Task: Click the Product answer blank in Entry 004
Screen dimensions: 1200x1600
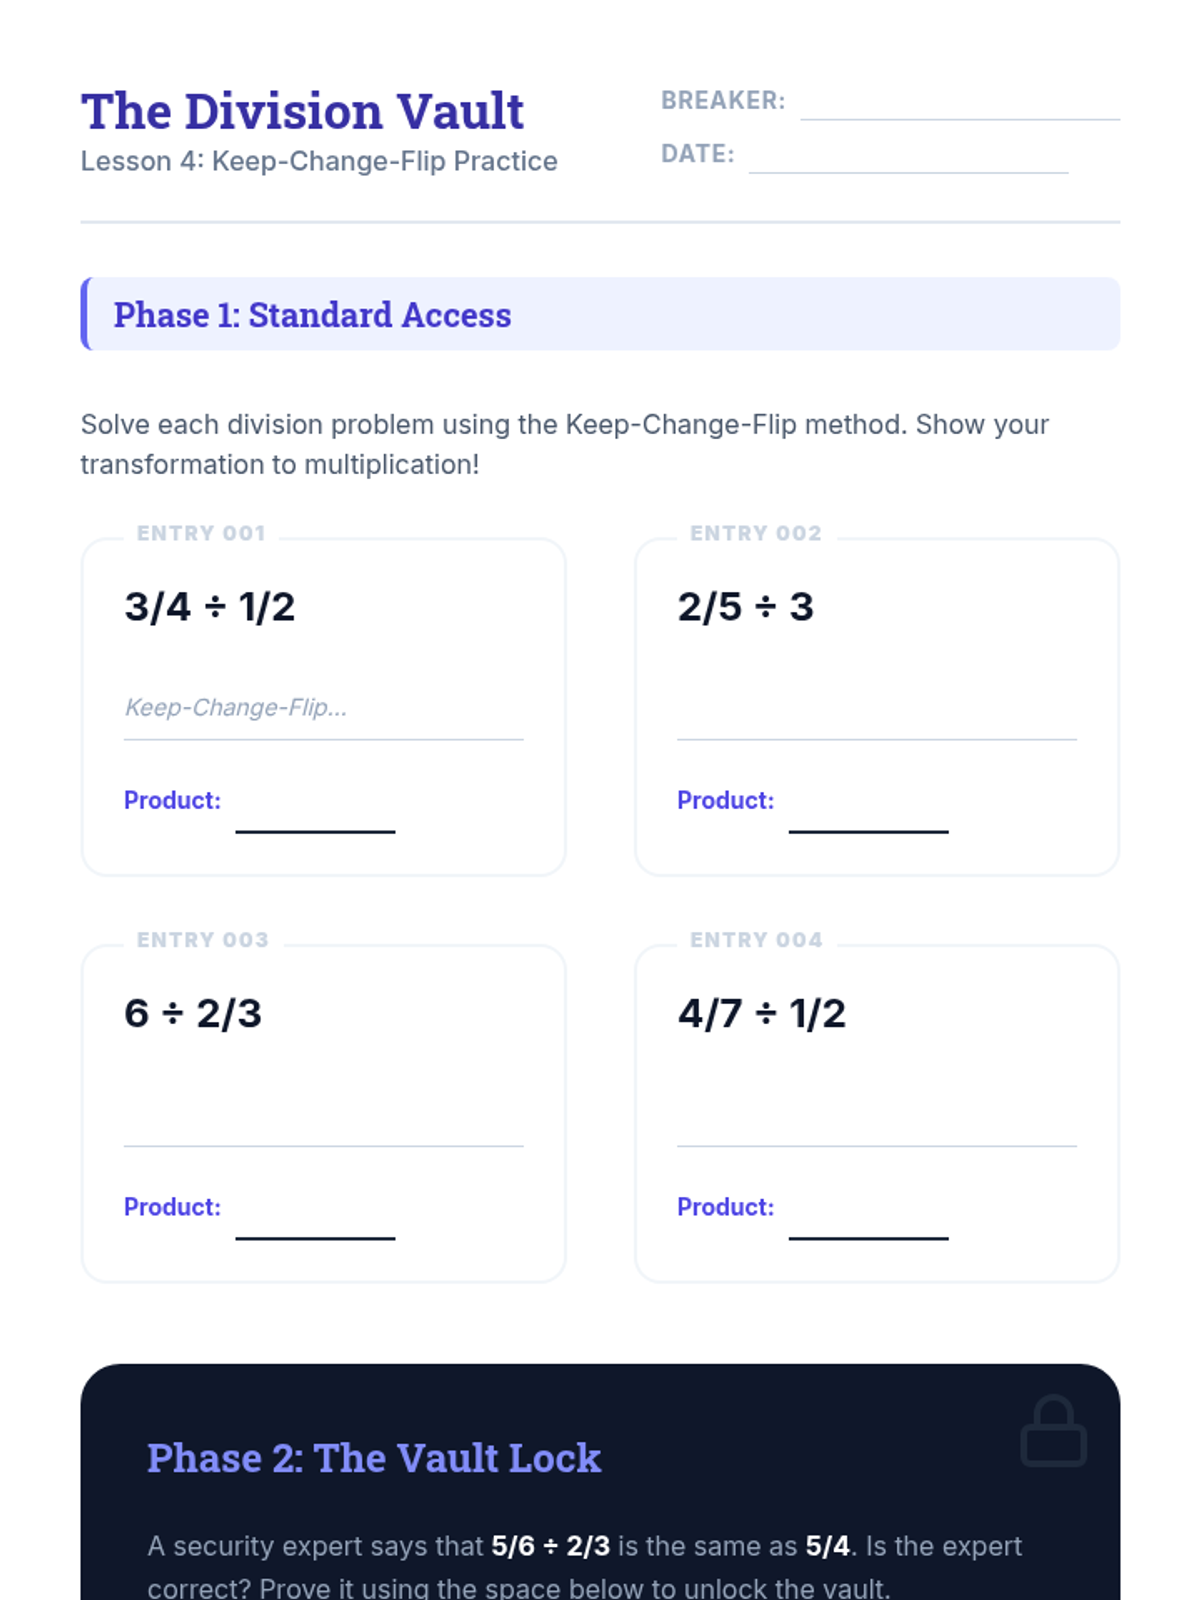Action: [x=868, y=1219]
